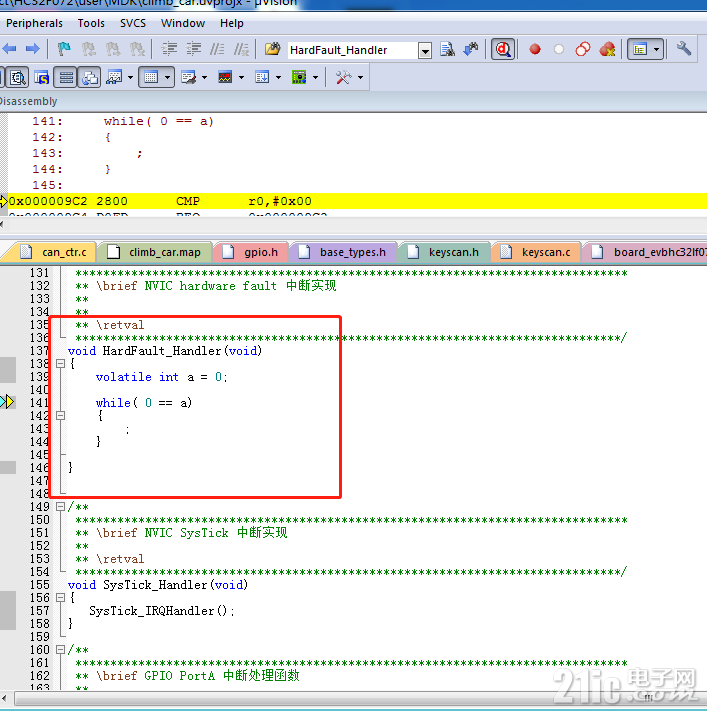The height and width of the screenshot is (711, 707).
Task: Open the HardFault_Handler find dropdown arrow
Action: [x=425, y=51]
